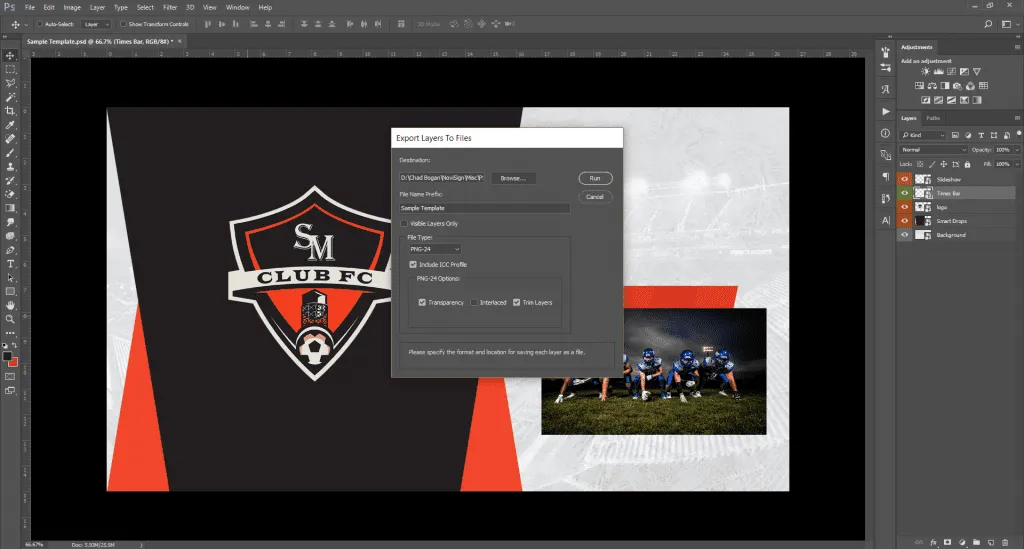Screen dimensions: 1024x549
Task: Switch to the Paths tab
Action: (933, 118)
